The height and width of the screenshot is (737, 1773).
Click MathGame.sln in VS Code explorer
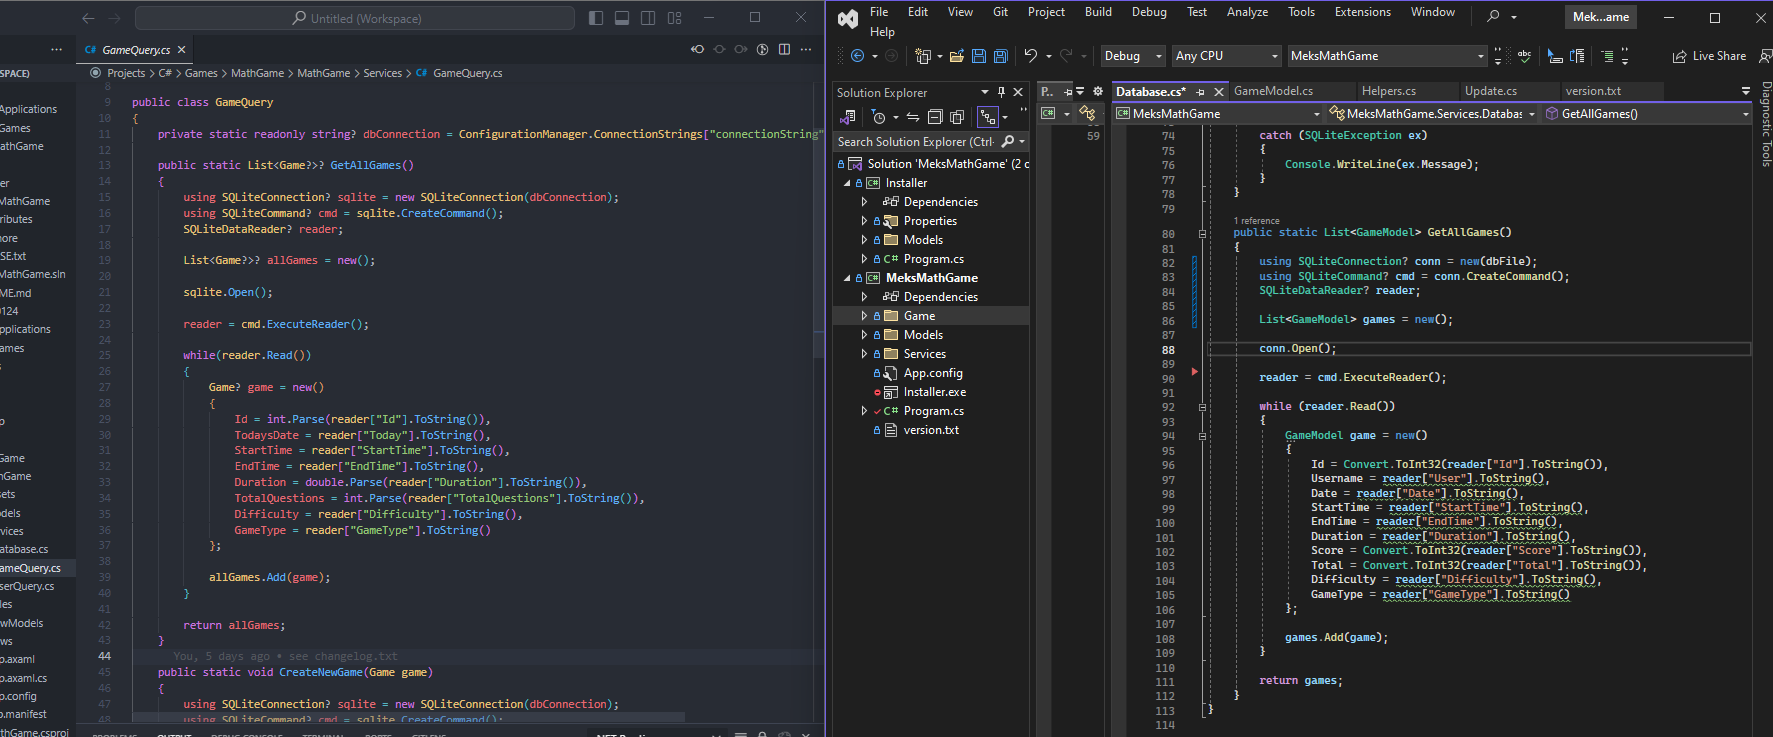tap(33, 274)
